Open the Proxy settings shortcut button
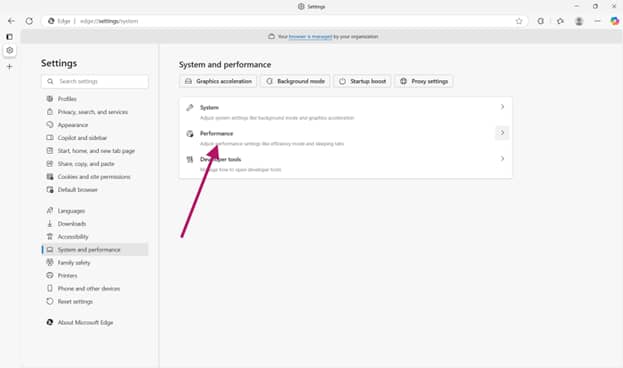Viewport: 623px width, 368px height. (x=424, y=81)
